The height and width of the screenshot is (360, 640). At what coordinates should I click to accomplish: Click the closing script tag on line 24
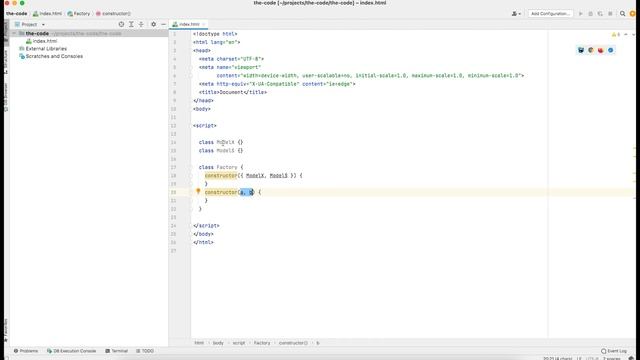pos(206,226)
